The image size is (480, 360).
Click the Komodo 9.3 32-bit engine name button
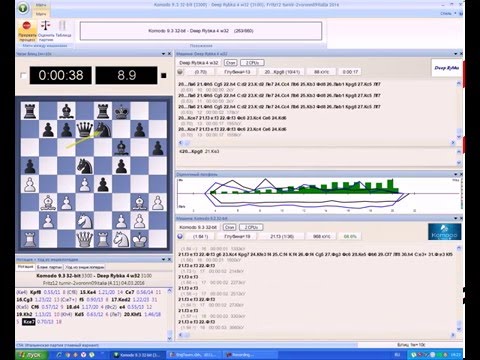coord(198,227)
